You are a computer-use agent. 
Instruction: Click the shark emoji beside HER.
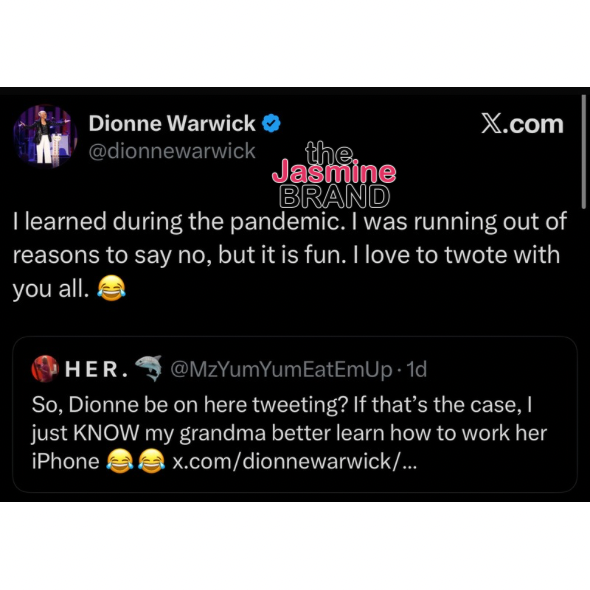[149, 368]
